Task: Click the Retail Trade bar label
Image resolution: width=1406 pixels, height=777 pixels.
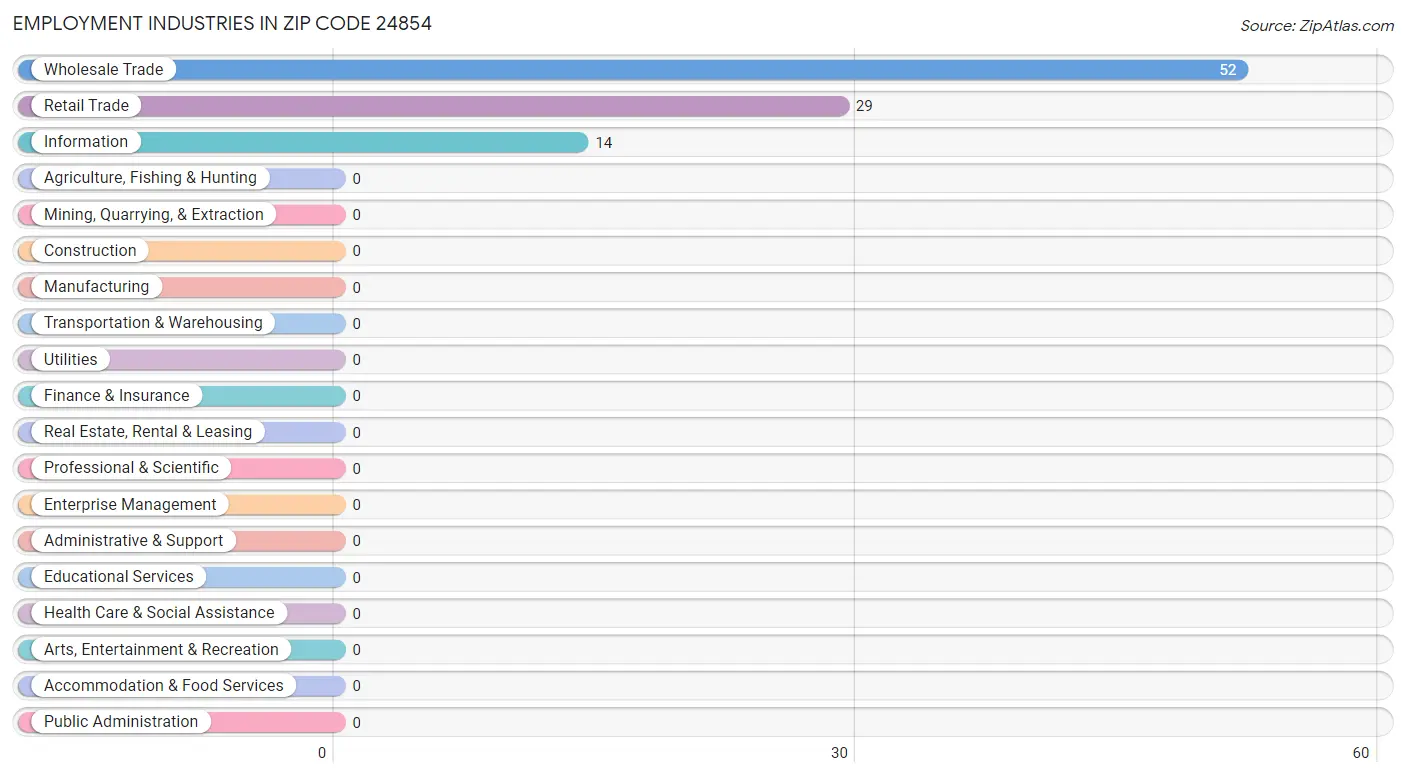Action: tap(86, 106)
